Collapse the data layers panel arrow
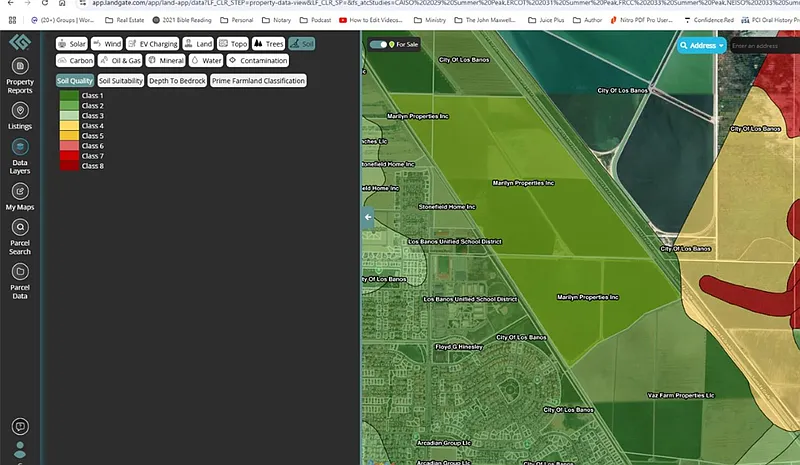The image size is (800, 465). [367, 216]
